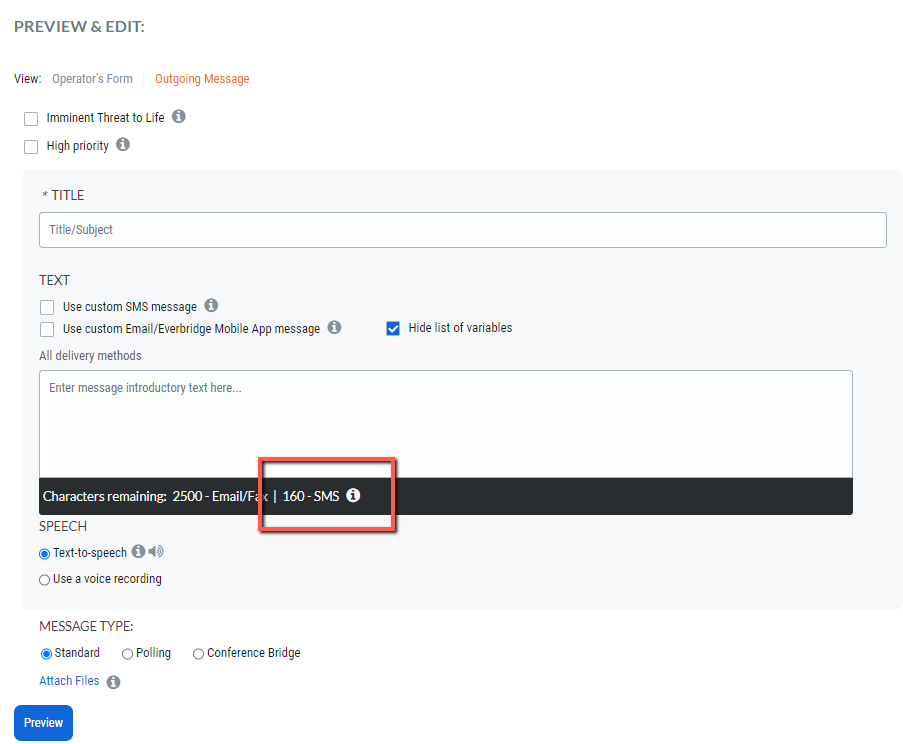Screen dimensions: 903x744
Task: Open the Attach Files info icon
Action: 113,681
